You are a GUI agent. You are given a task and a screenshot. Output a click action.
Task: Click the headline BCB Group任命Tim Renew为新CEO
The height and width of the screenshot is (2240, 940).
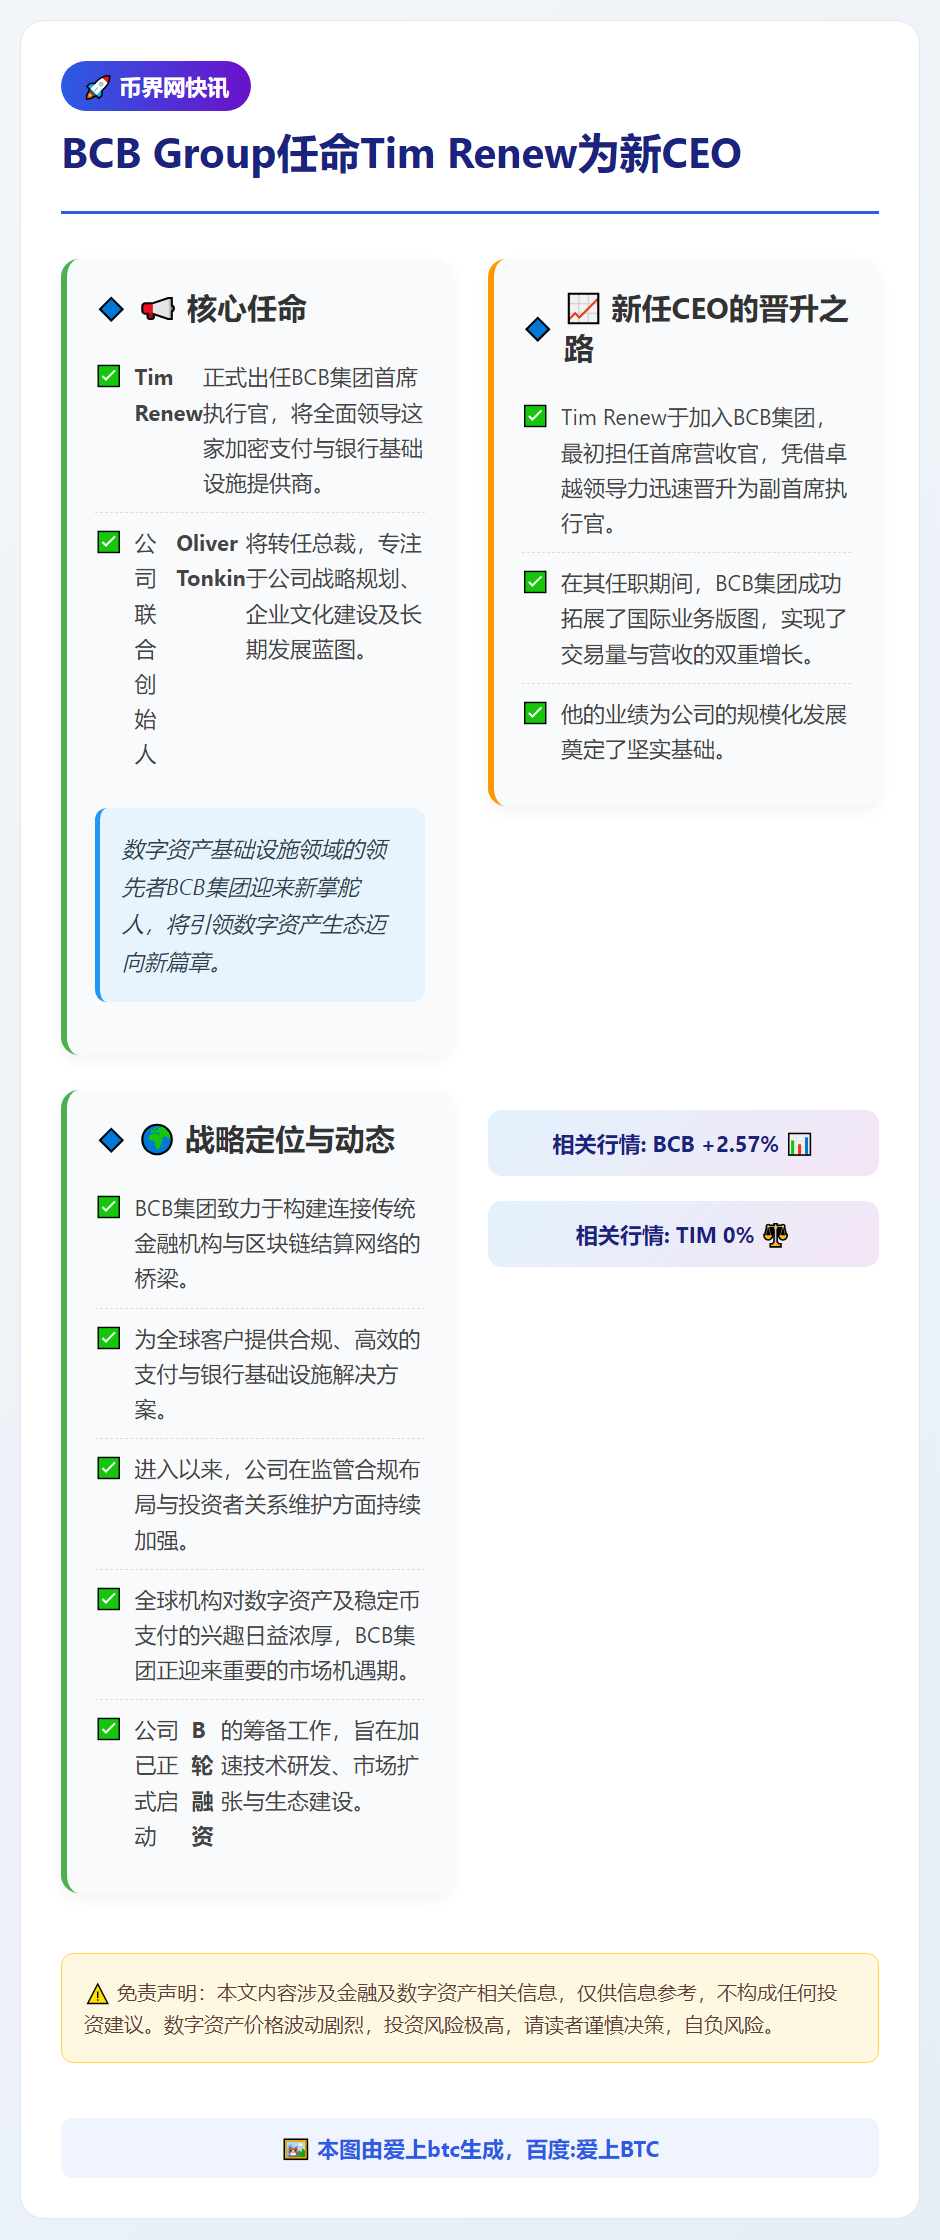point(402,154)
